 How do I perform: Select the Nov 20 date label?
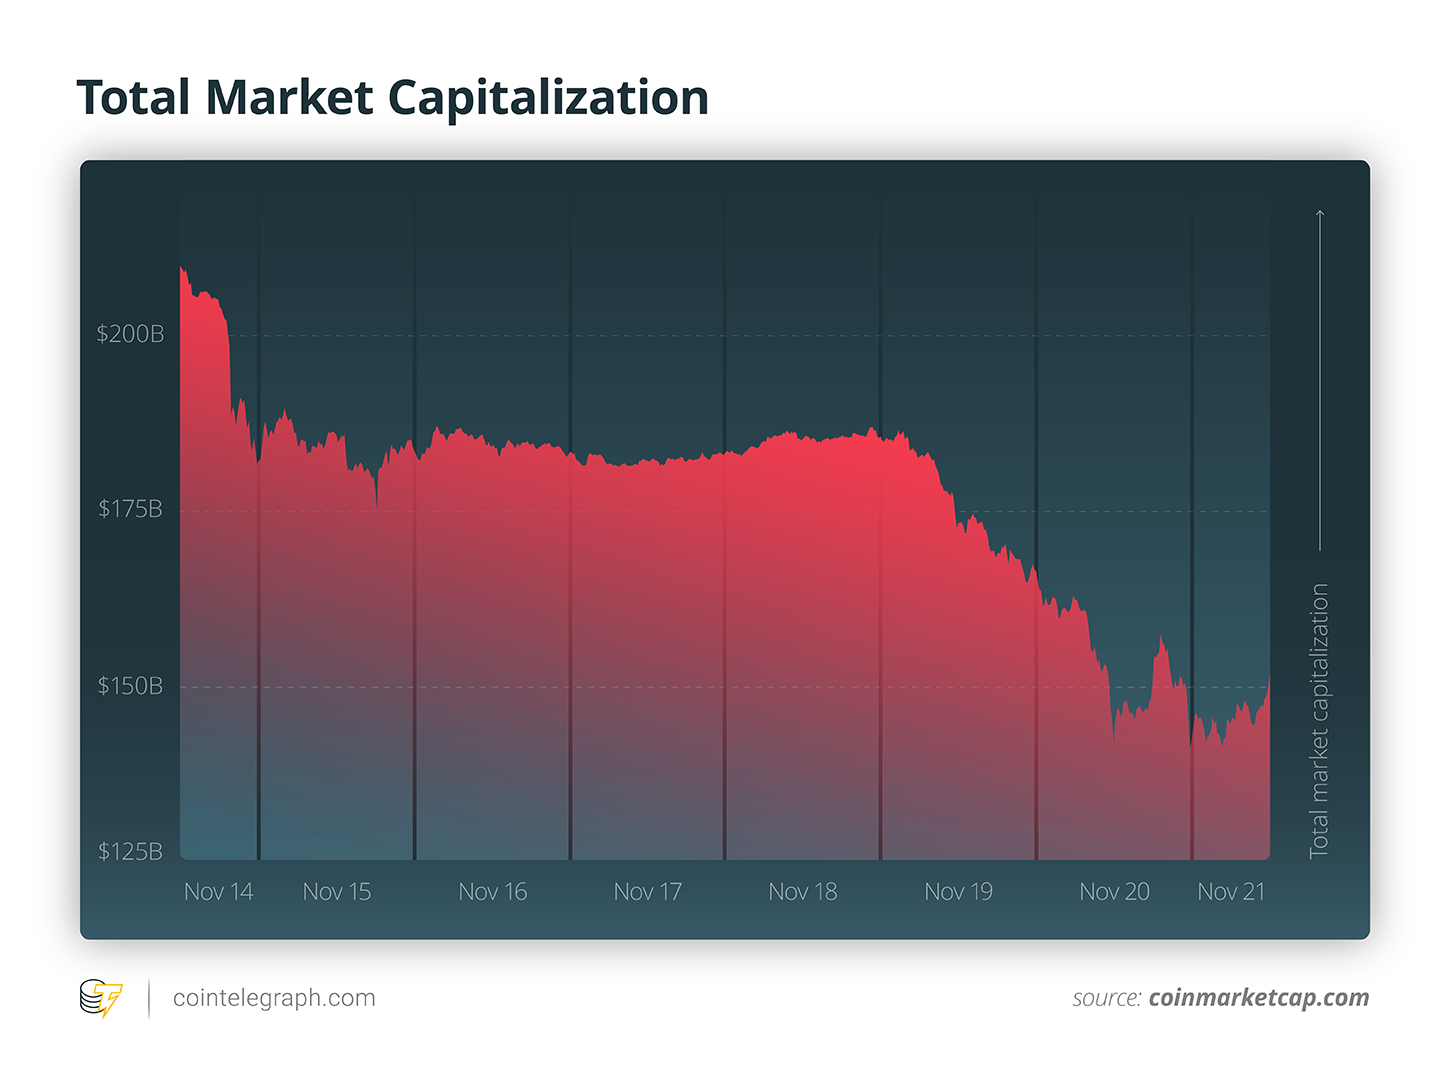[1114, 891]
